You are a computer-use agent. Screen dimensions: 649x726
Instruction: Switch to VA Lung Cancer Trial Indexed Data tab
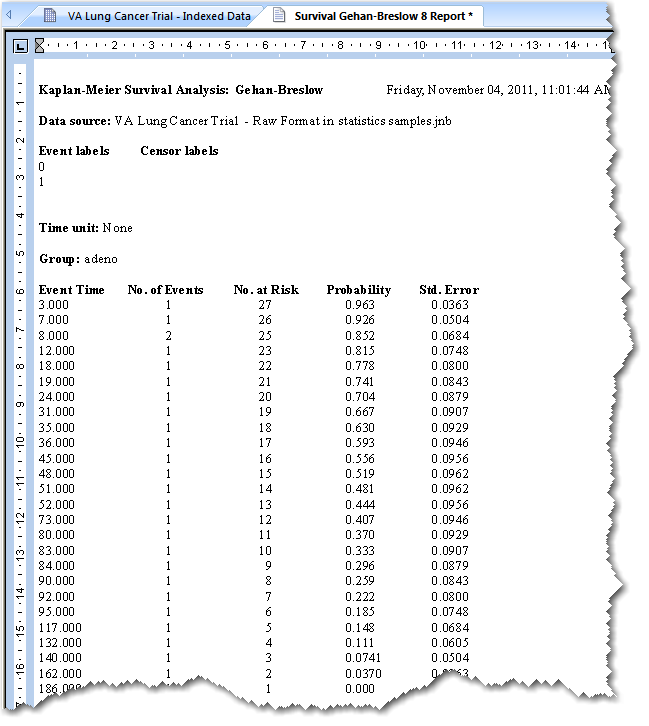[x=148, y=16]
